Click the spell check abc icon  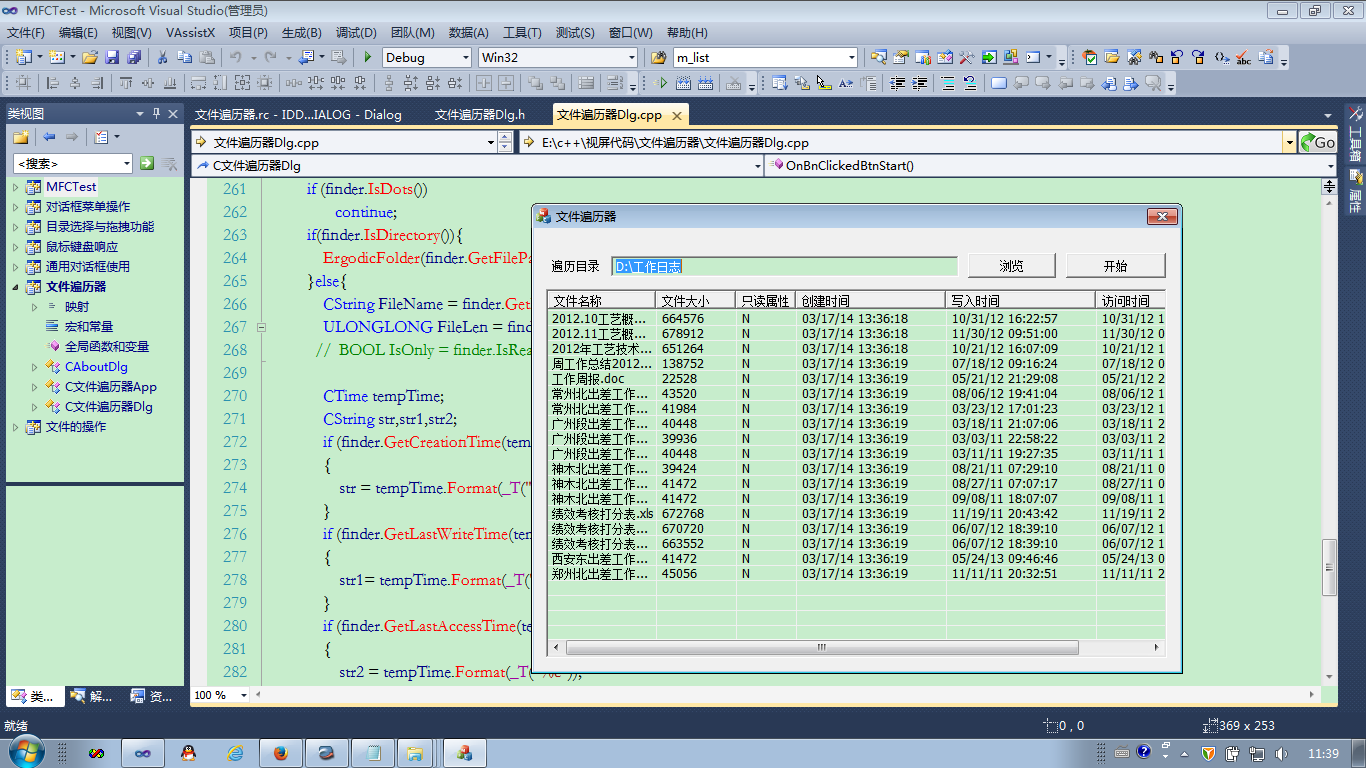coord(1243,57)
